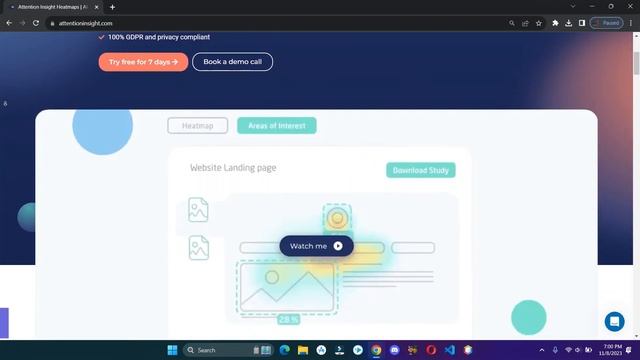This screenshot has height=360, width=640.
Task: Click the page vertical scrollbar thumb
Action: (636, 63)
